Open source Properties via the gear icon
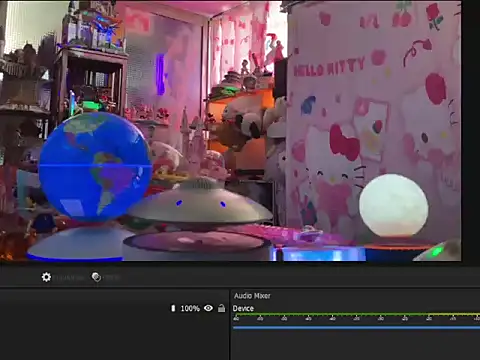Viewport: 480px width, 360px height. (46, 277)
